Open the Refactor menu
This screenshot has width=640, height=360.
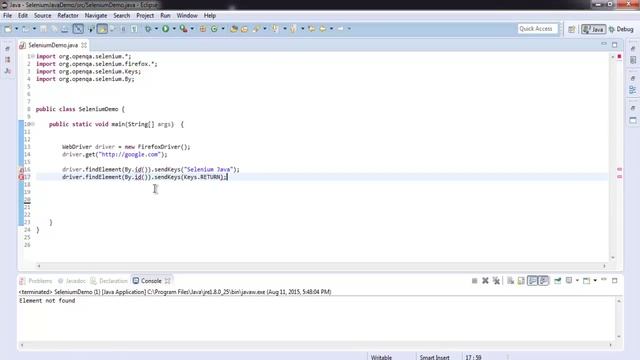click(x=68, y=16)
